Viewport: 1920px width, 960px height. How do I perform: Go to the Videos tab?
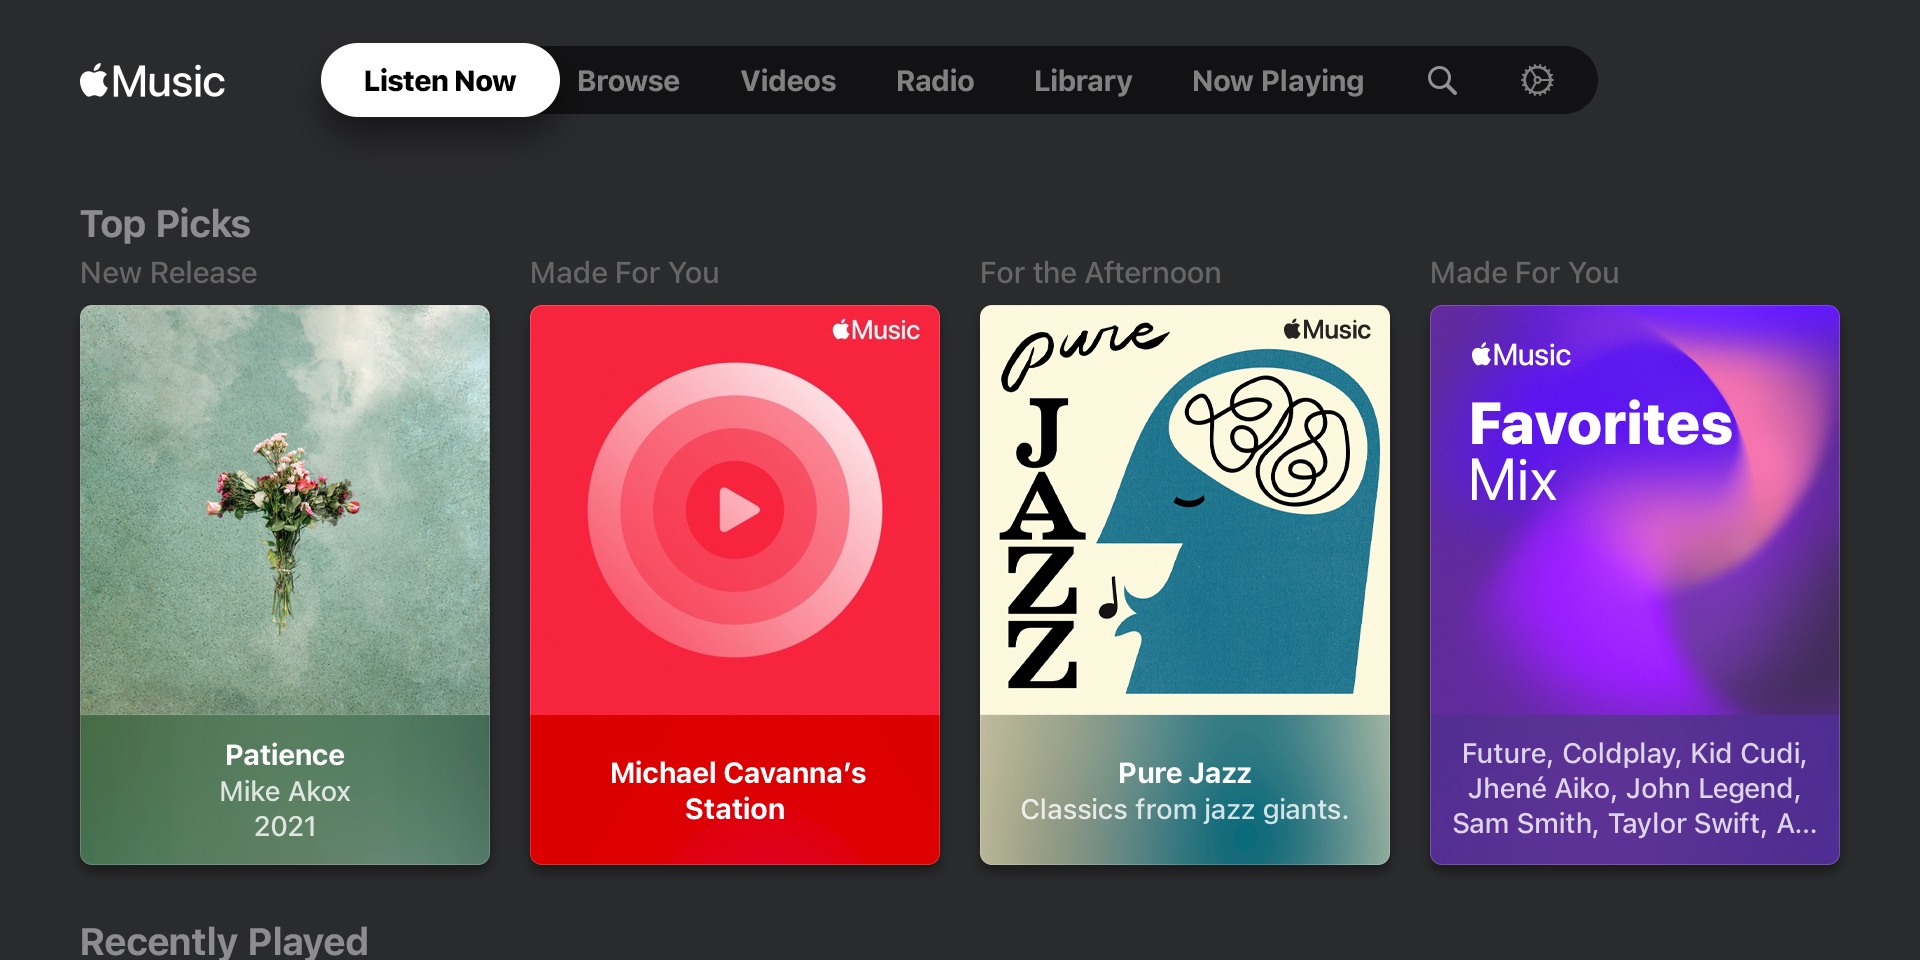pos(787,81)
